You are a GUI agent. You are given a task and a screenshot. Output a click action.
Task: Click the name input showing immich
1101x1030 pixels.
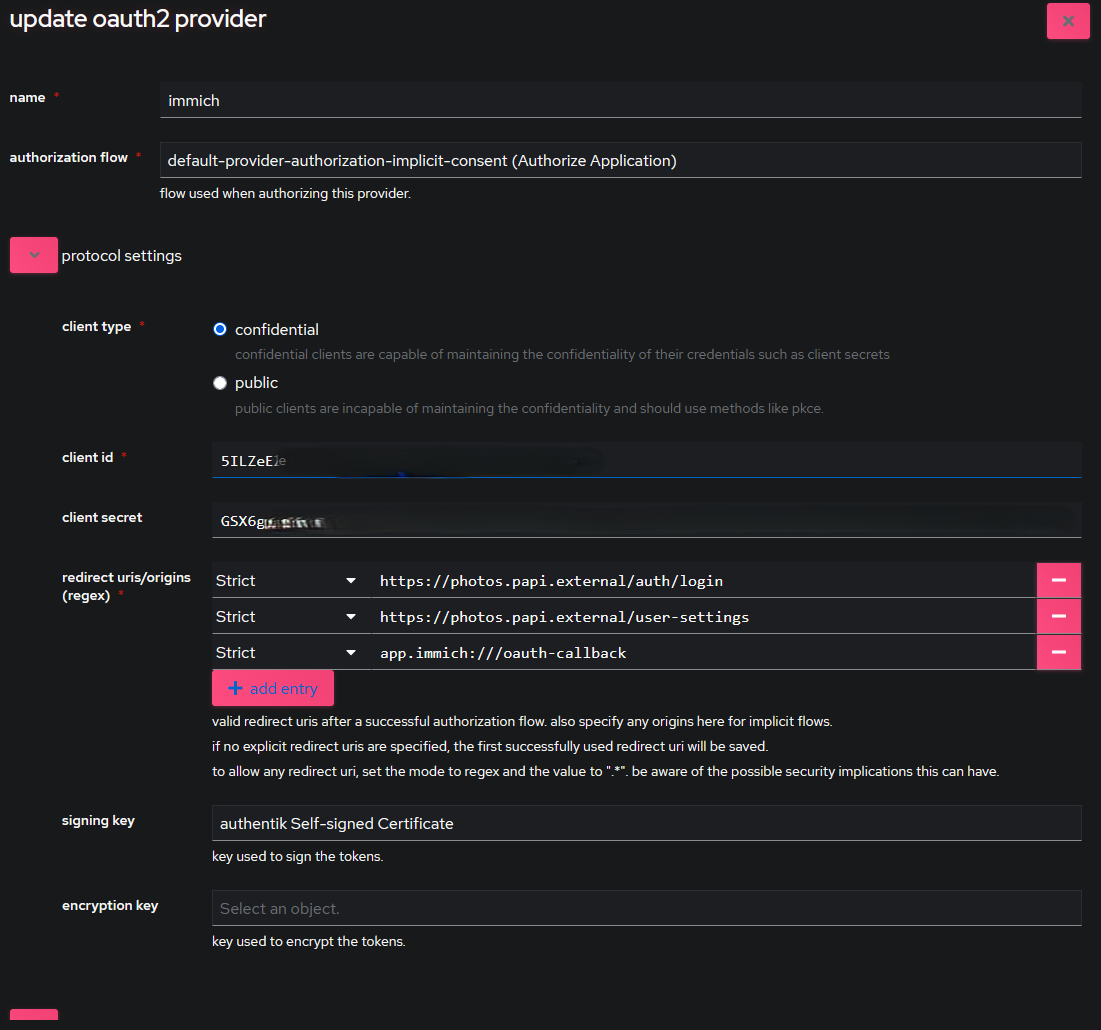pos(620,100)
